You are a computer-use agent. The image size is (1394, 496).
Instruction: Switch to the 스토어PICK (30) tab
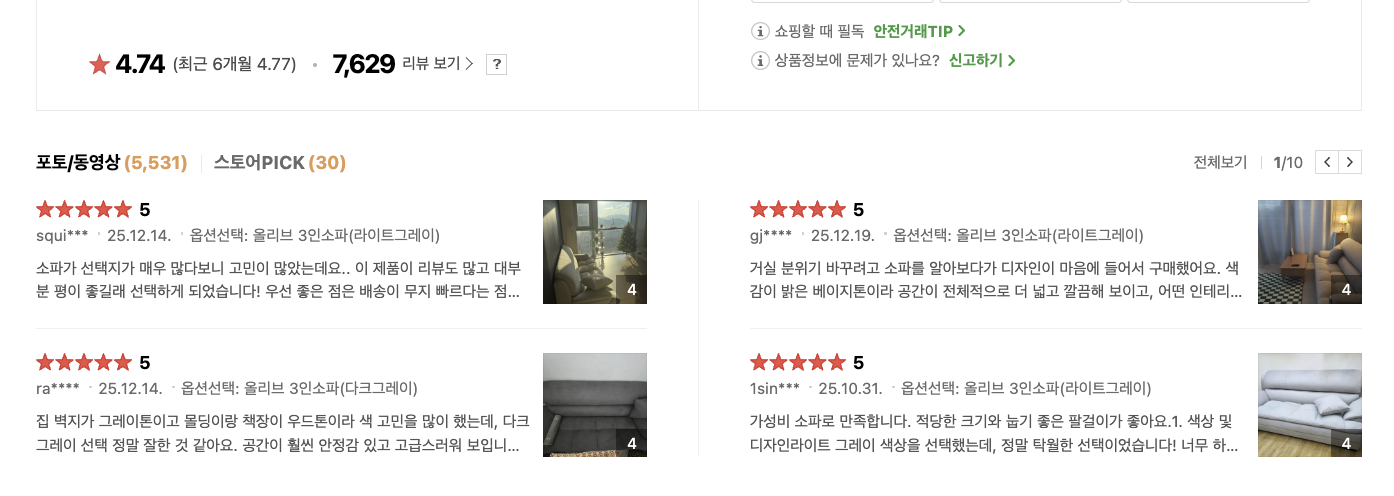click(x=279, y=162)
